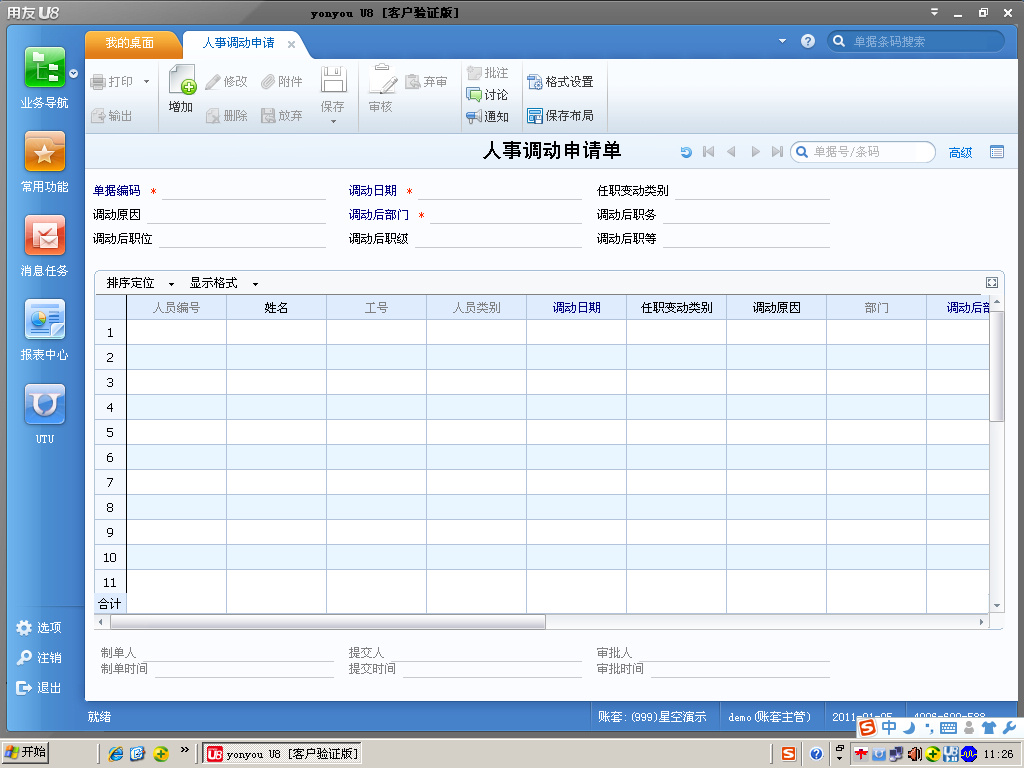Open the list view icon beside 高级
The height and width of the screenshot is (768, 1024).
tap(997, 152)
